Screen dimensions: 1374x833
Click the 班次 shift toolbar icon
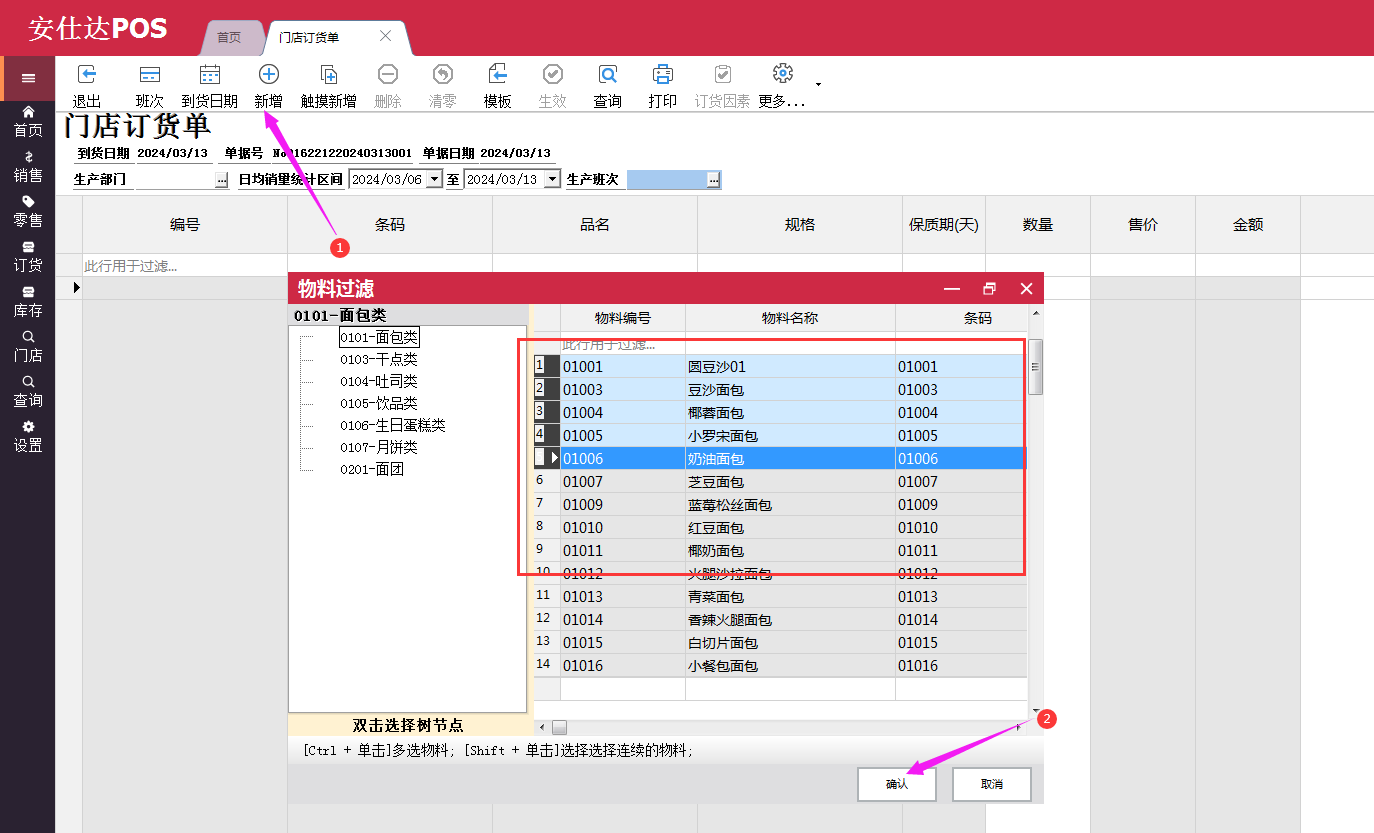click(150, 75)
